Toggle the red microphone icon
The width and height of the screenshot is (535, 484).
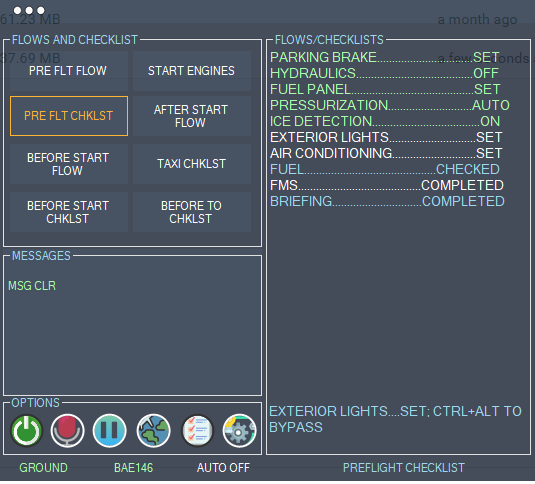(68, 430)
